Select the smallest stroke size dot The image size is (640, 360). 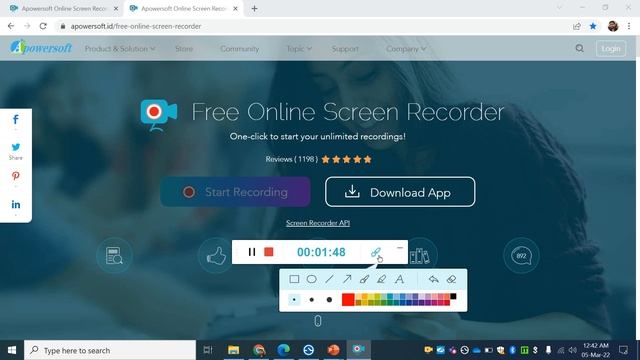click(x=294, y=300)
